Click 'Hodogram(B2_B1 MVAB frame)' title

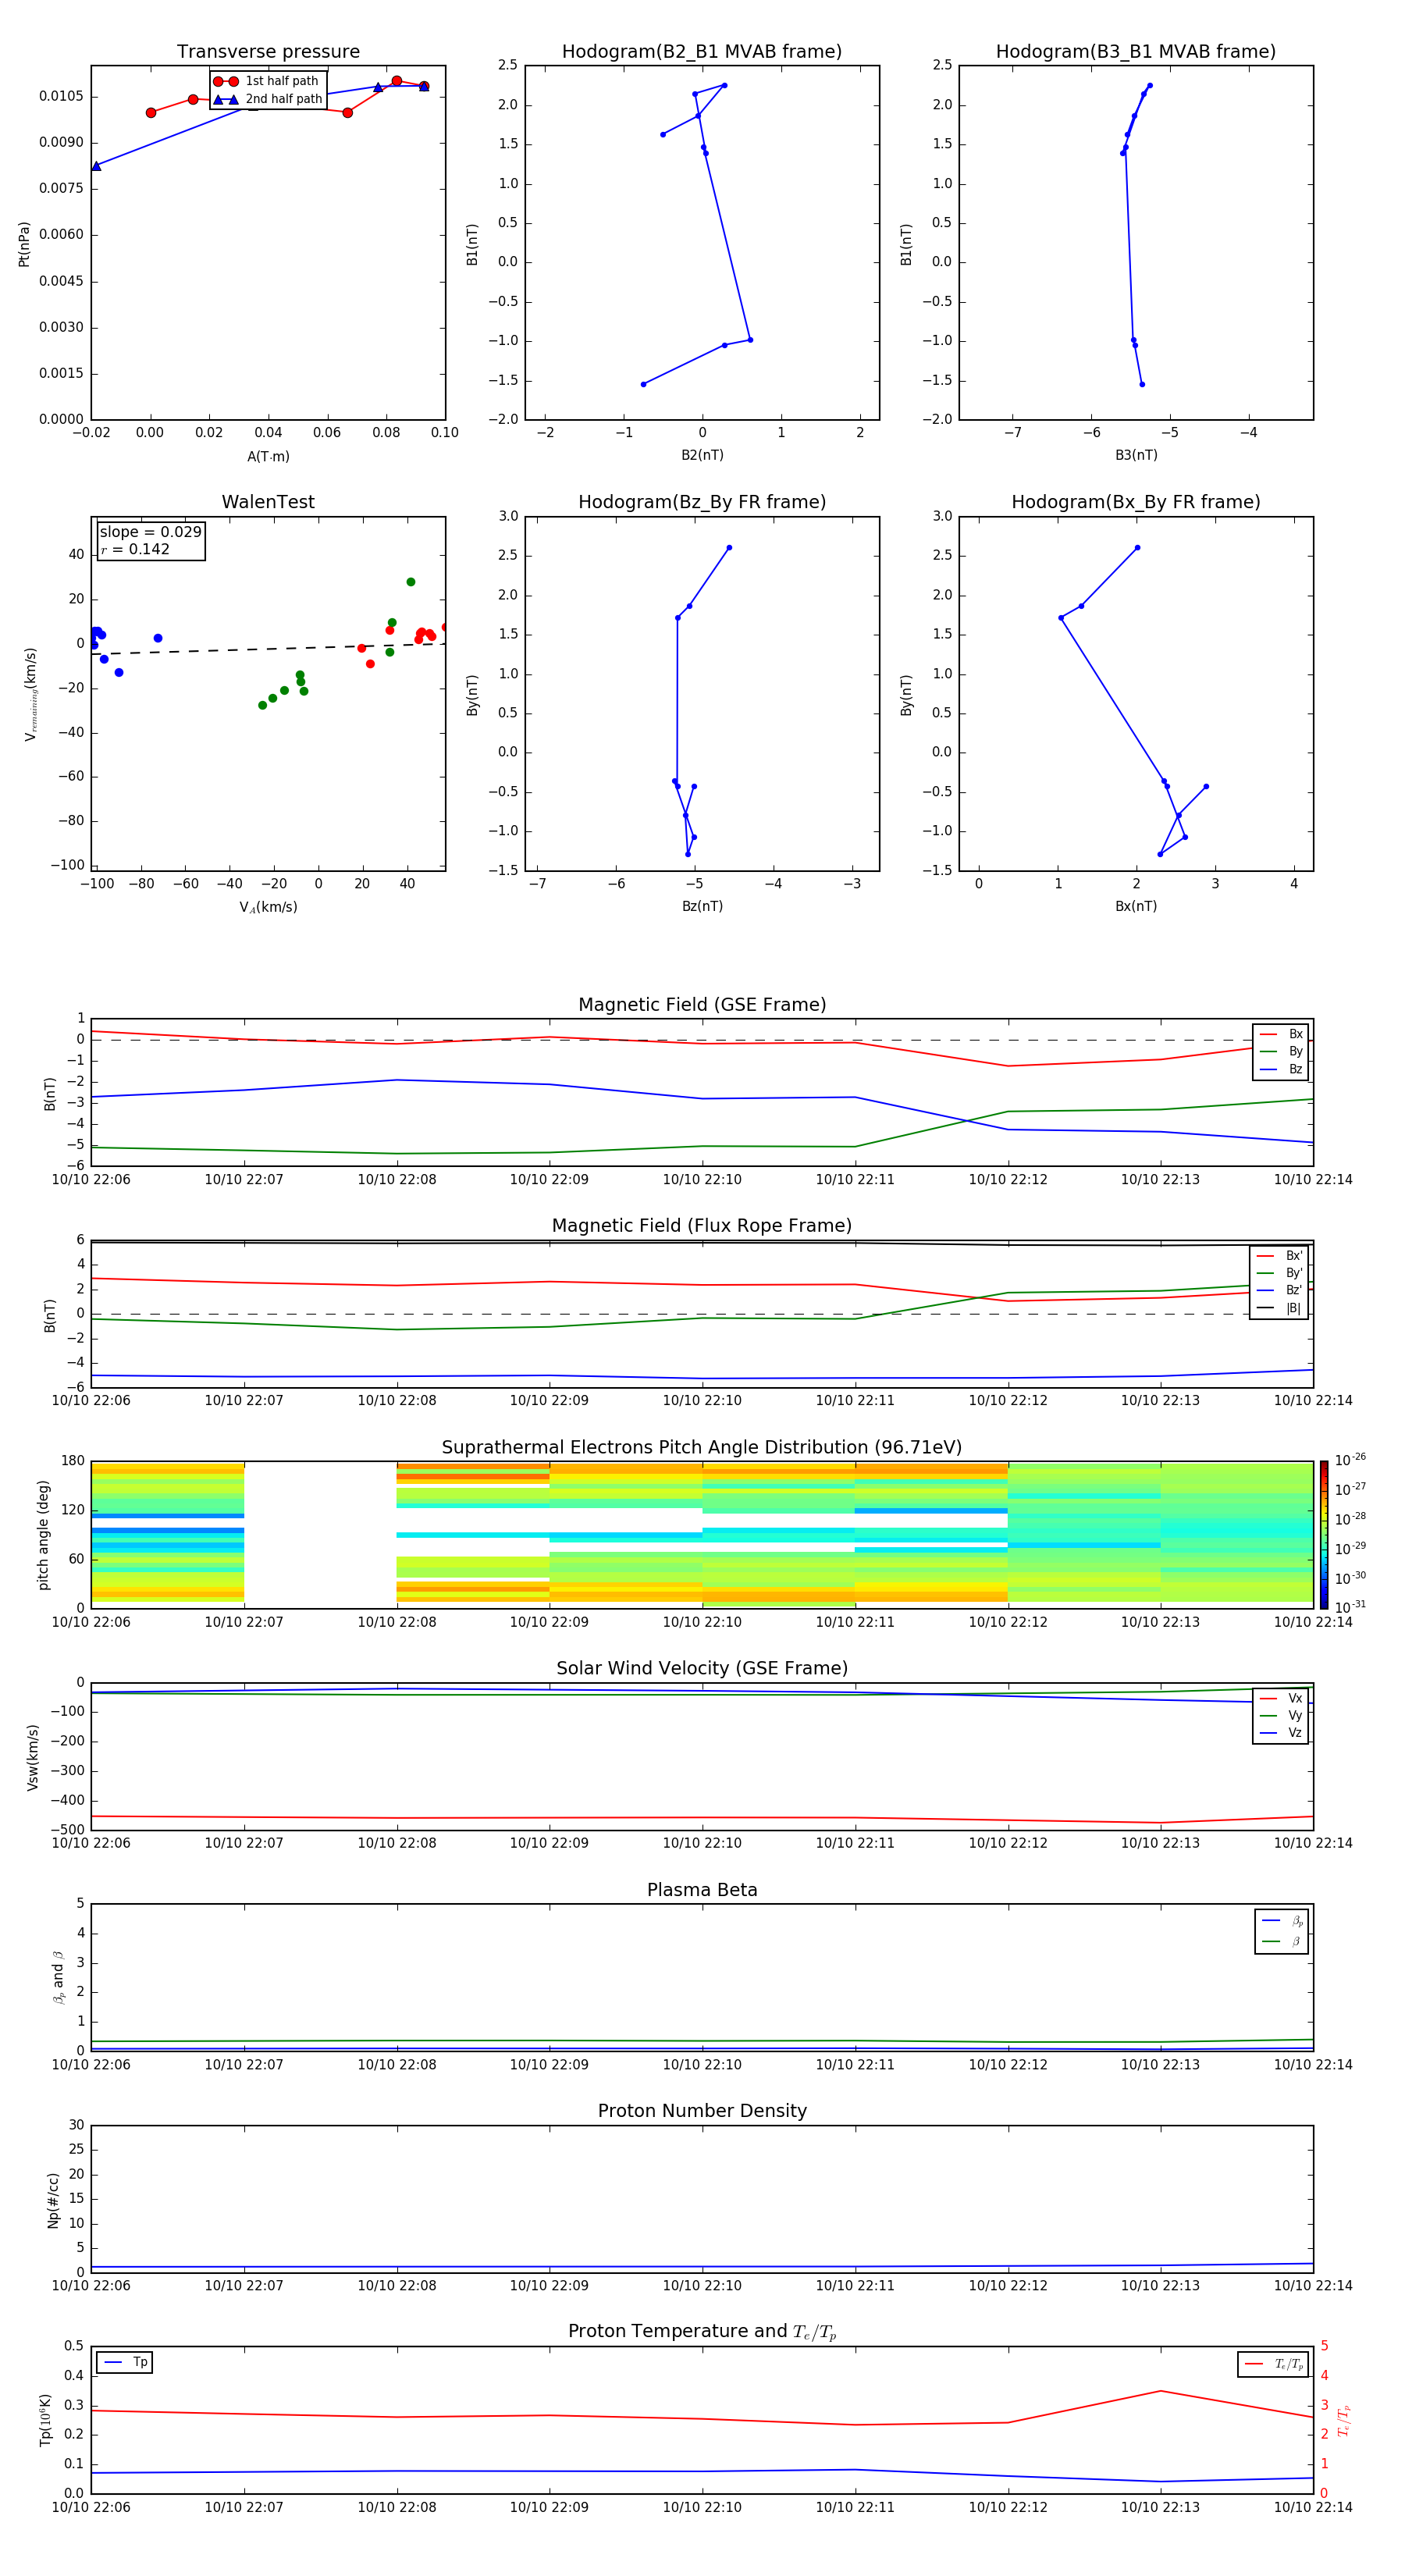702,52
